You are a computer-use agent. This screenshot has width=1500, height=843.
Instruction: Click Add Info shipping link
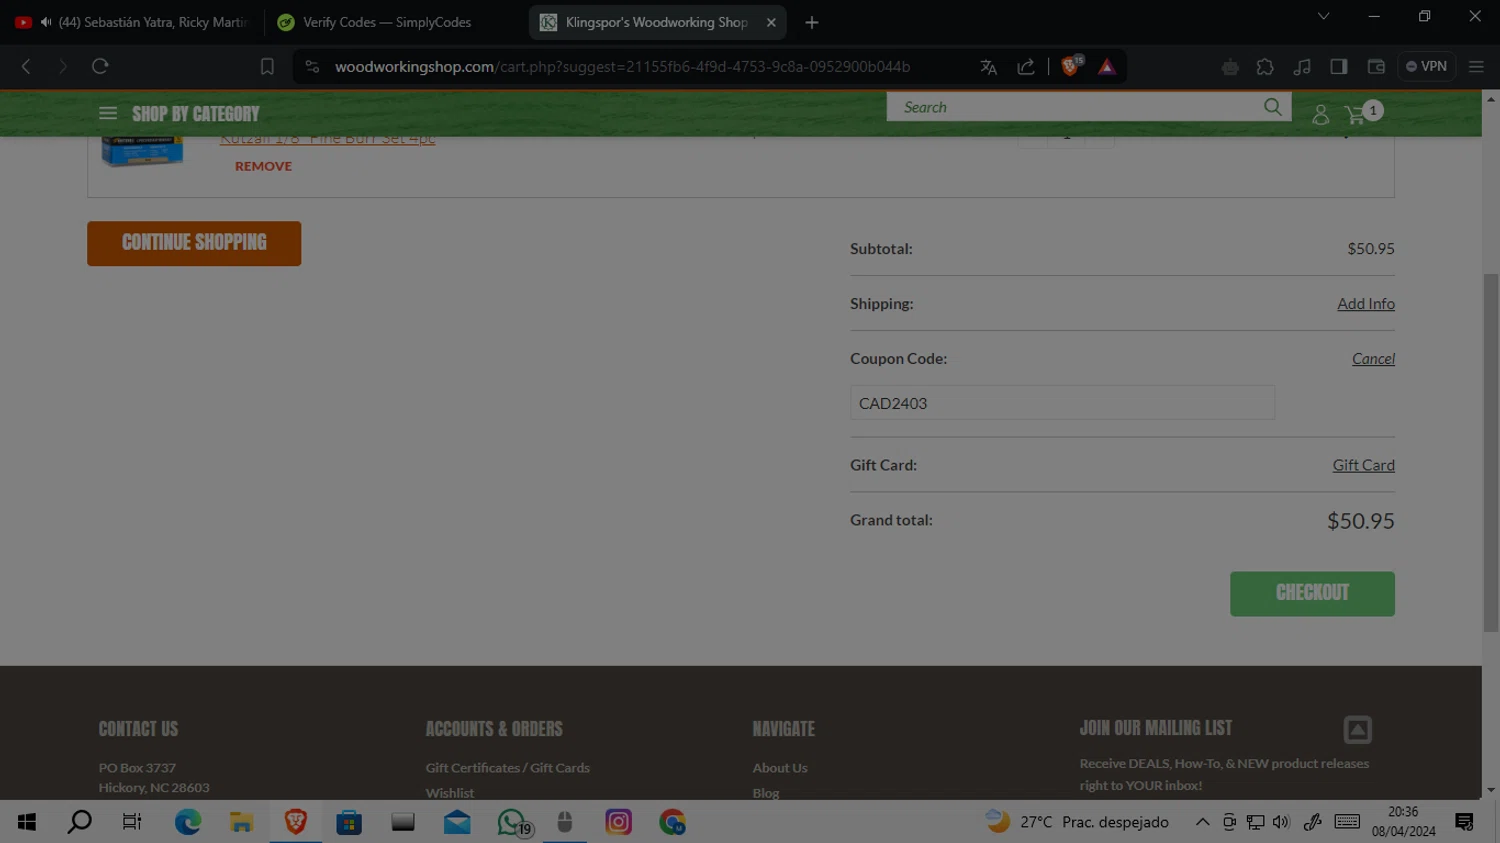coord(1366,304)
